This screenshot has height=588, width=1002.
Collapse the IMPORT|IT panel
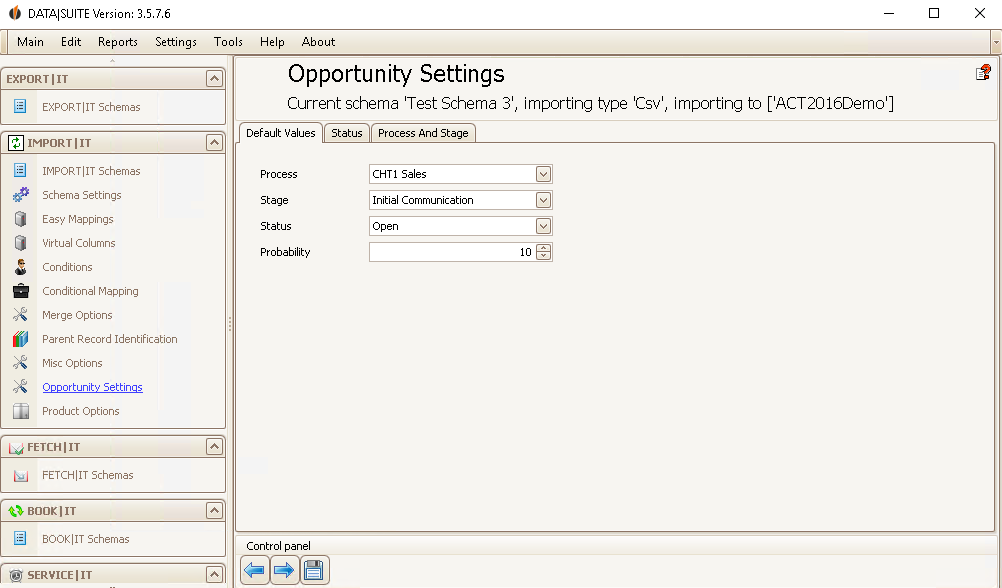214,143
